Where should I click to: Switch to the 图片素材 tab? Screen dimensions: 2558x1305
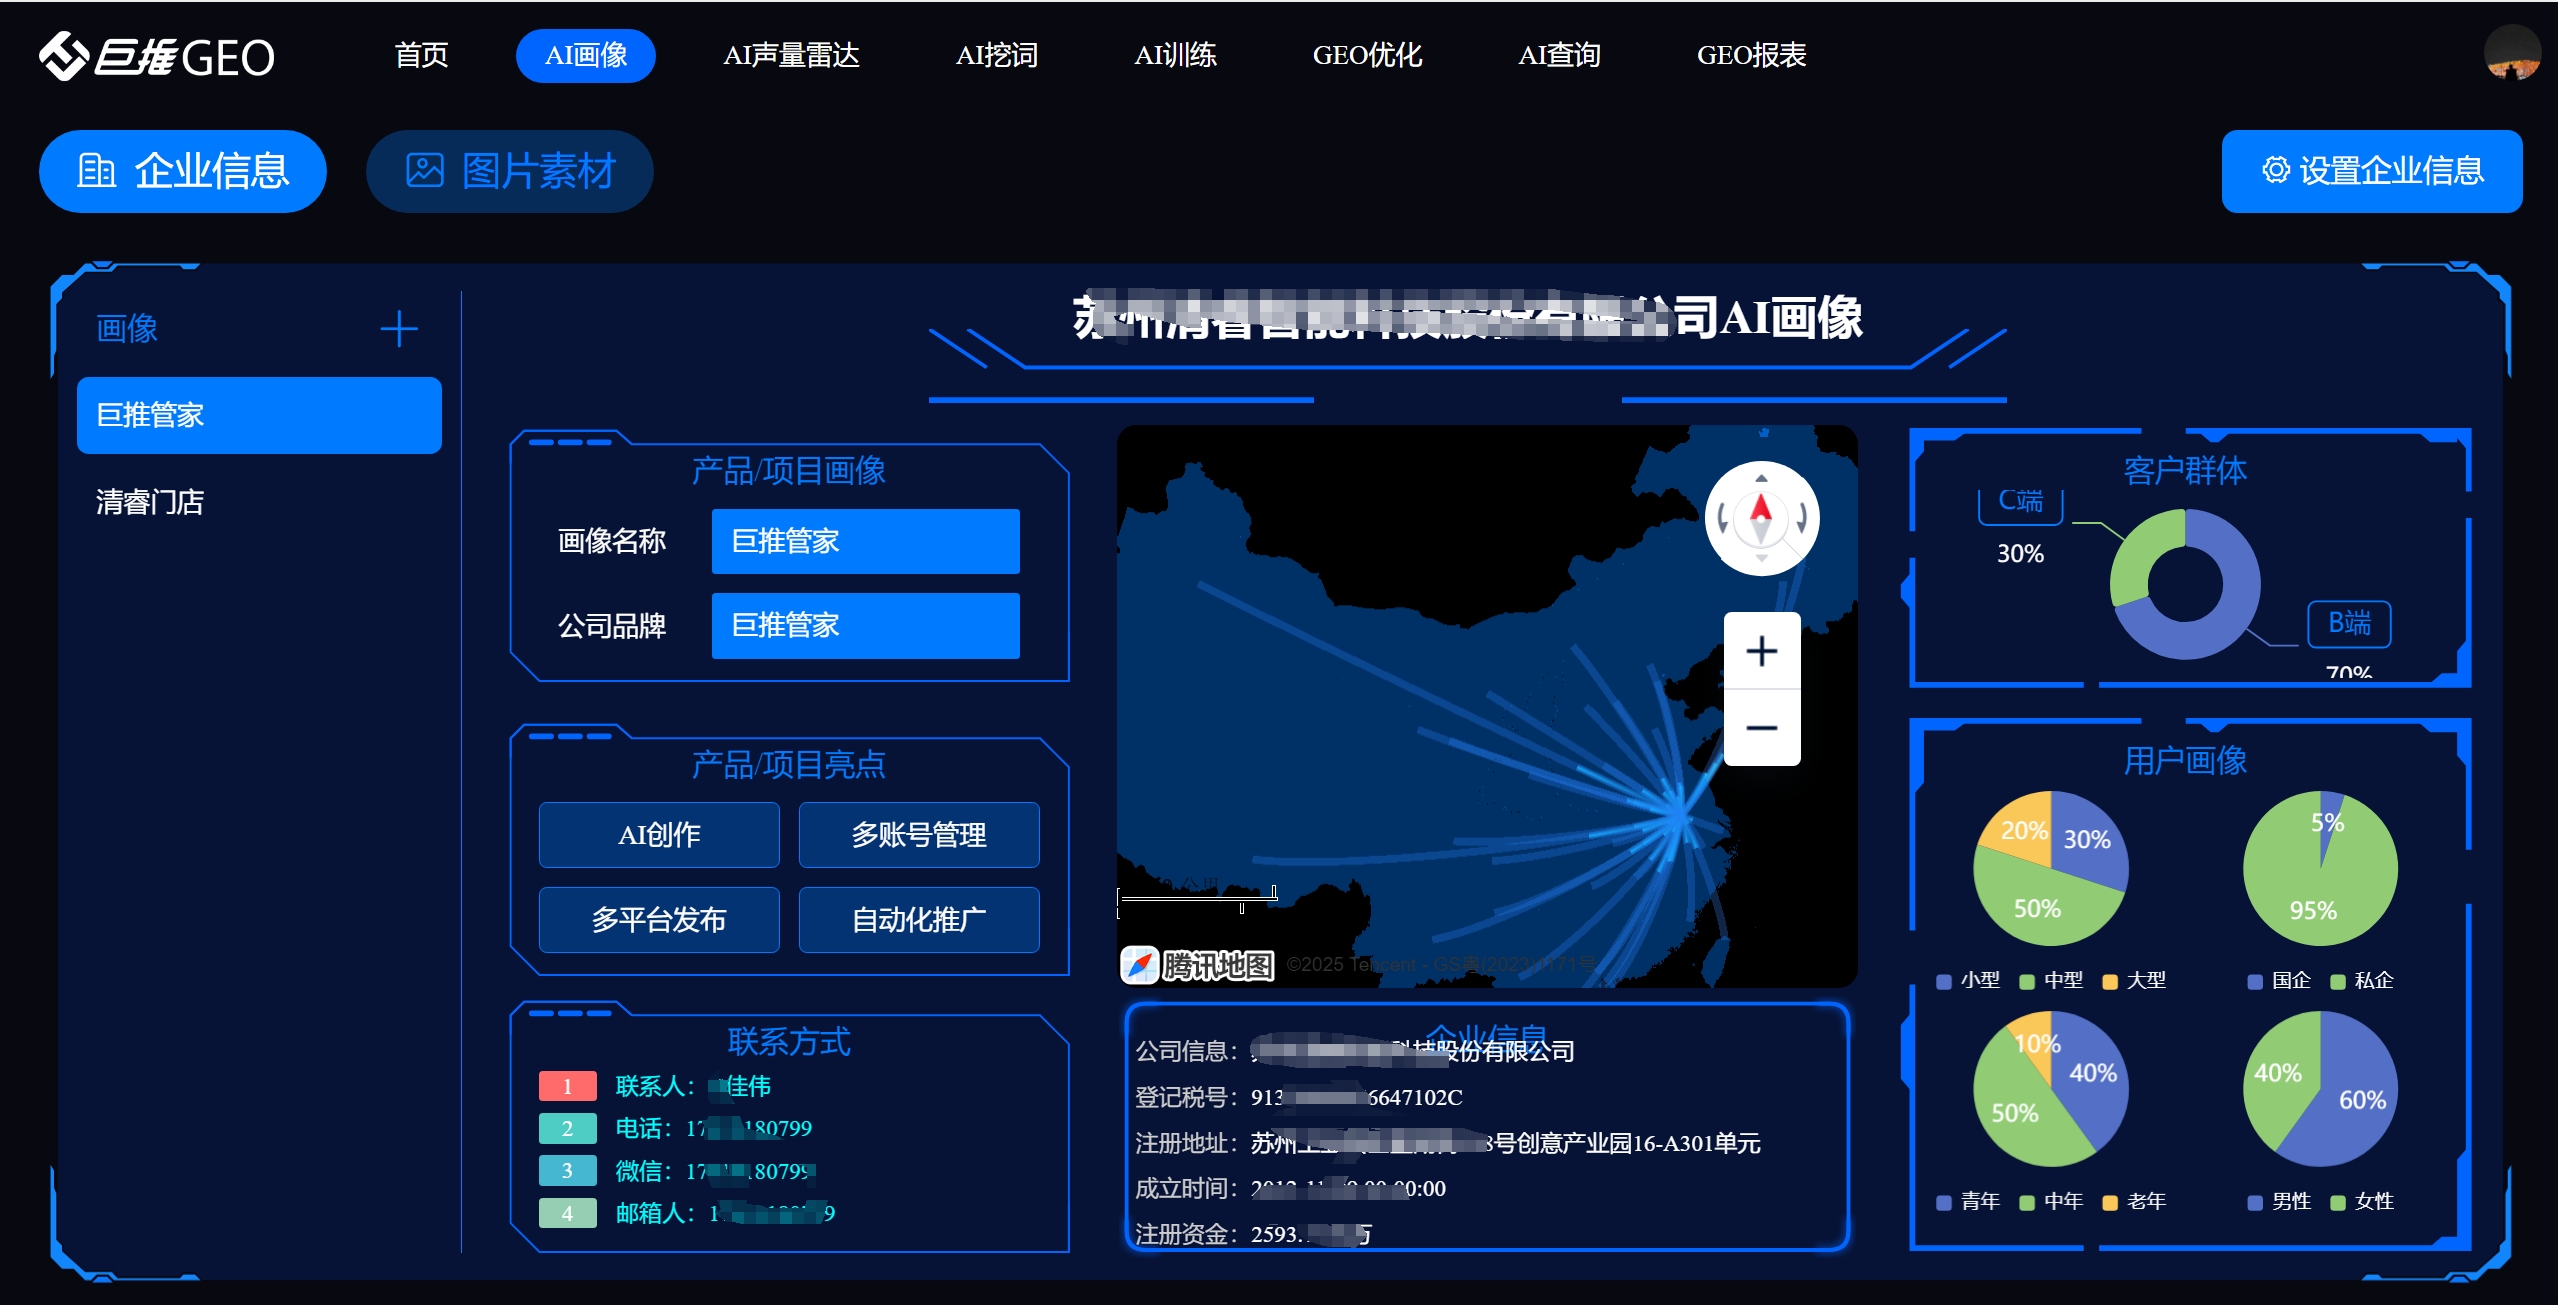click(x=510, y=171)
